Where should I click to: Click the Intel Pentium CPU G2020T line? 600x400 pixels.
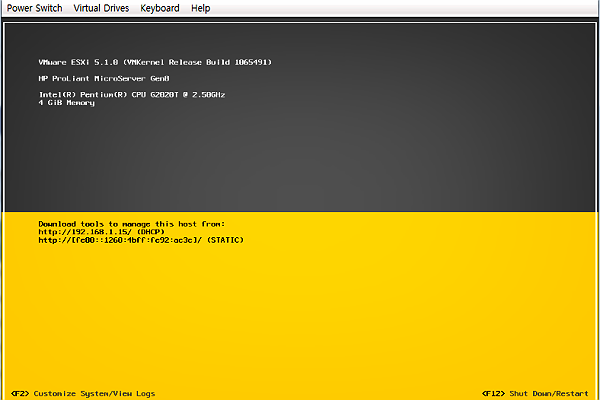point(132,95)
